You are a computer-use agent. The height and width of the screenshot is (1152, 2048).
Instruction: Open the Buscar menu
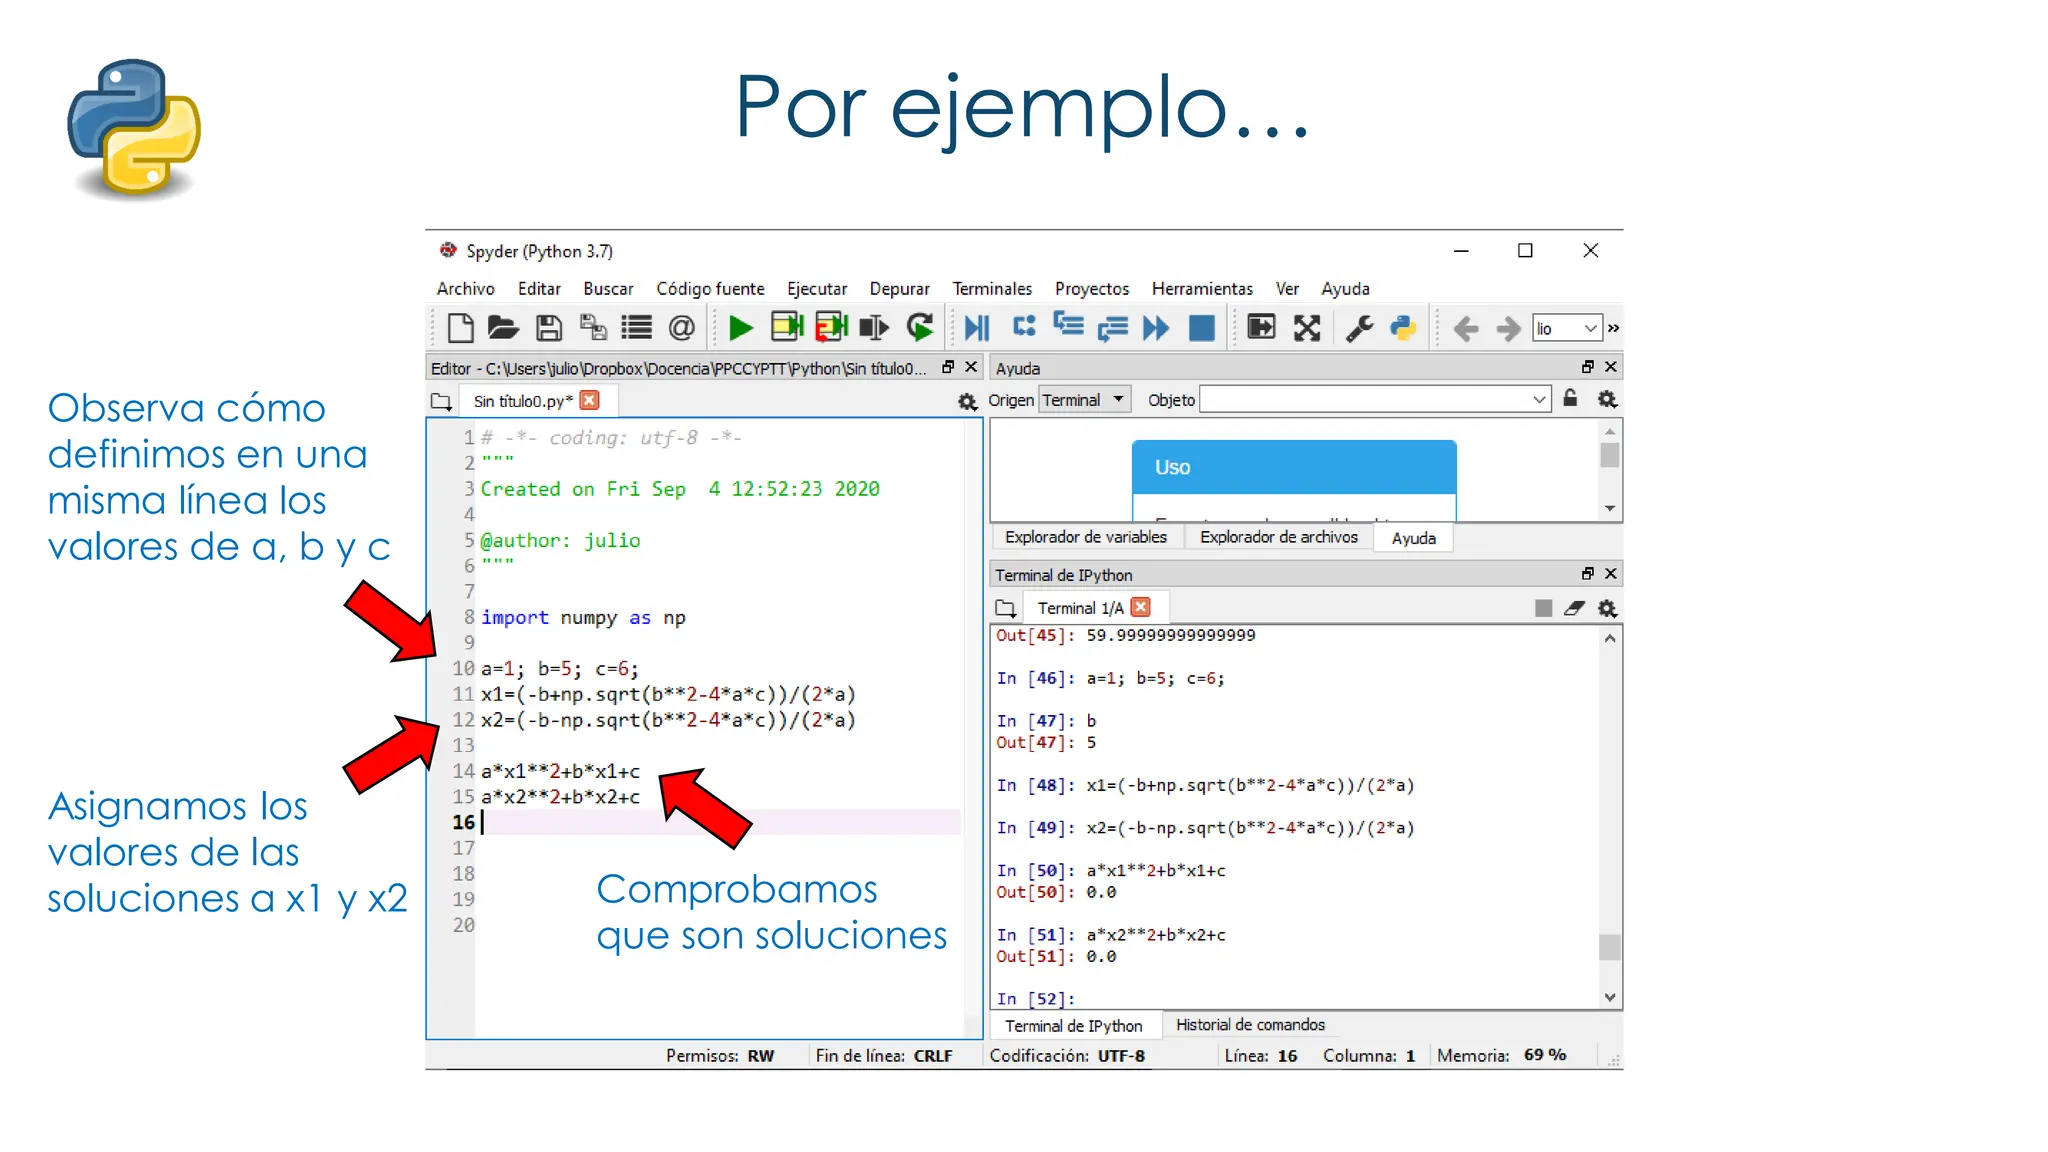(x=608, y=288)
